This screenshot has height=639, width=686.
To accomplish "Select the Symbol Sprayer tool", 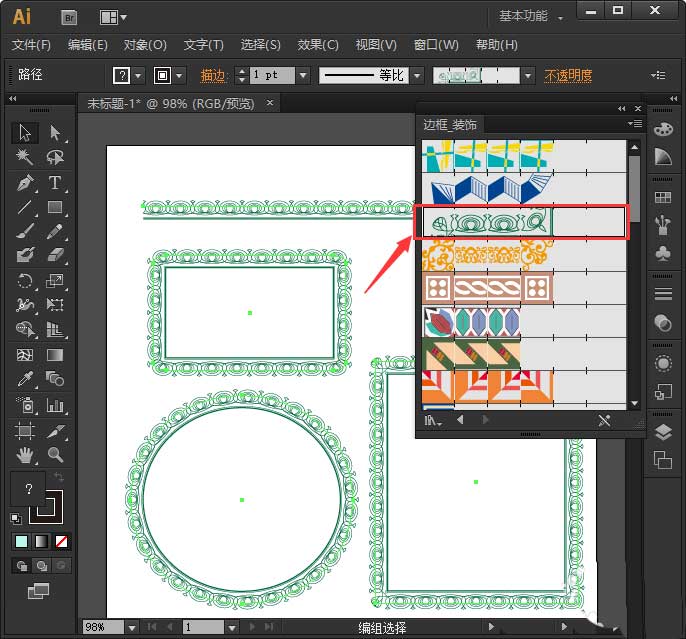I will click(25, 405).
